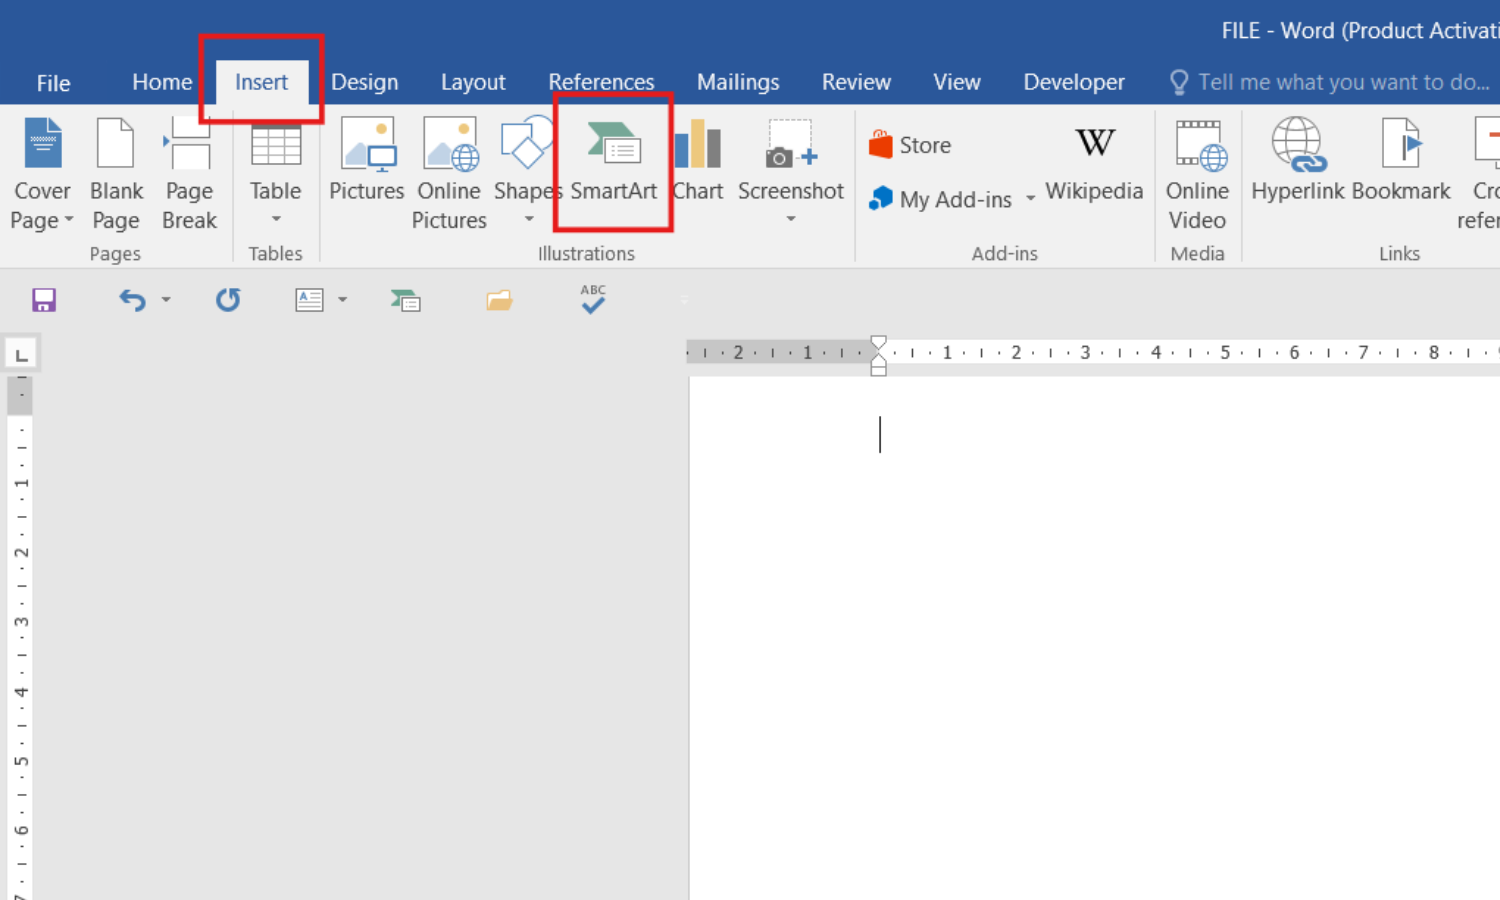Insert a Bookmark

click(x=1400, y=165)
